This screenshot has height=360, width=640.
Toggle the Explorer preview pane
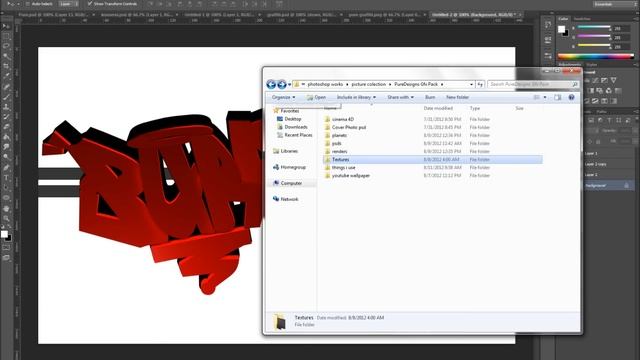558,97
